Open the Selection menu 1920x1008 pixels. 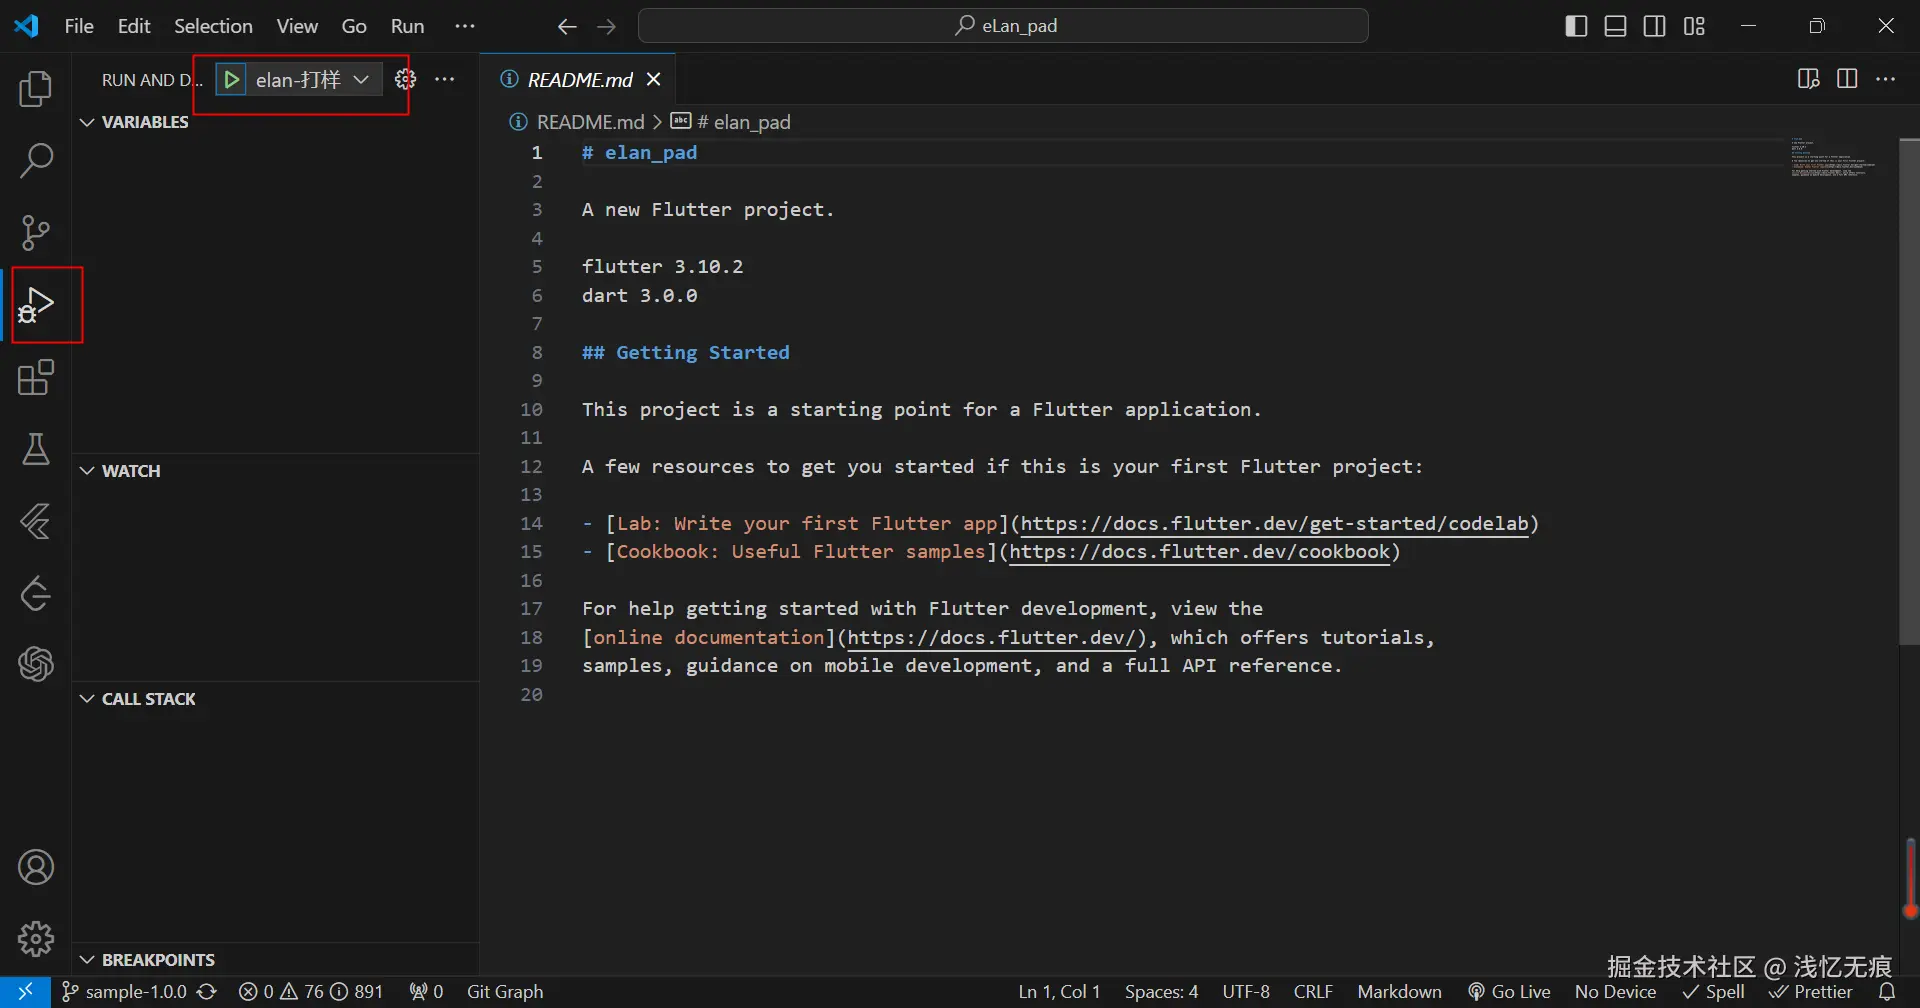tap(213, 26)
